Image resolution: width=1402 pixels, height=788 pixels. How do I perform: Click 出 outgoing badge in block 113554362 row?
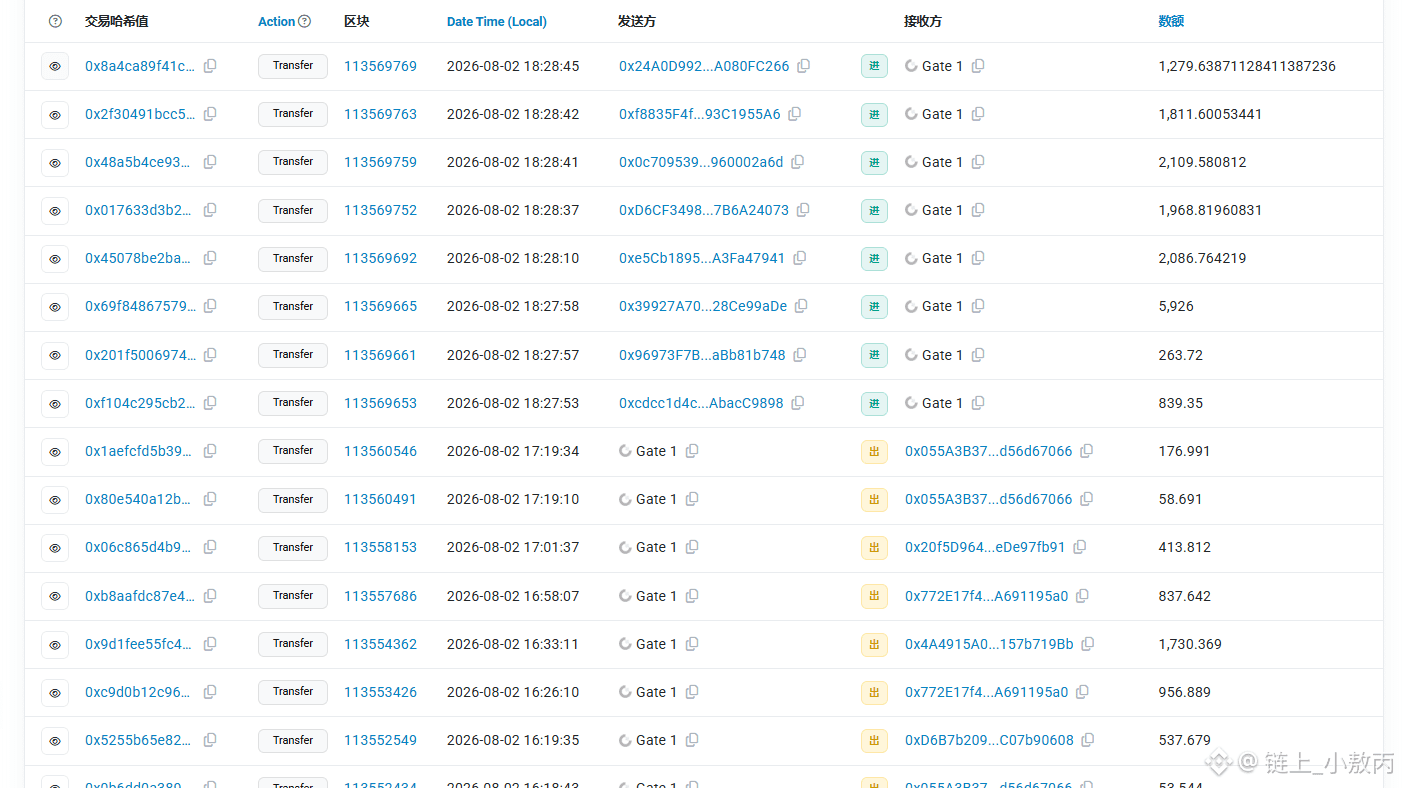click(874, 644)
